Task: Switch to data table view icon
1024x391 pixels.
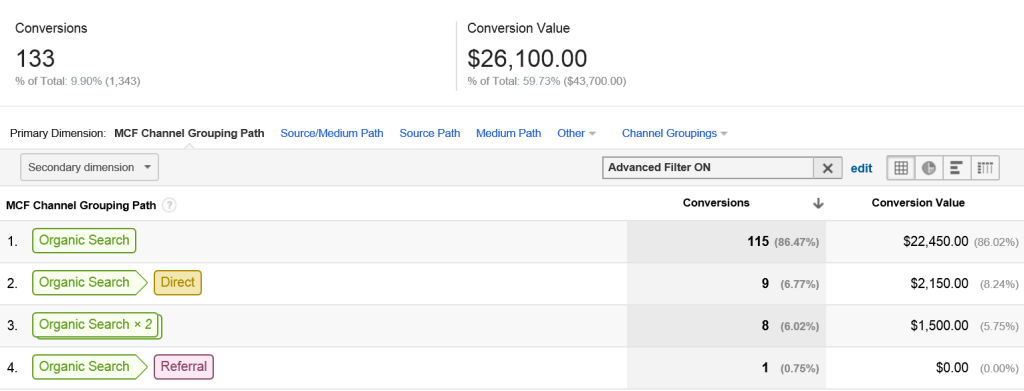Action: [901, 168]
